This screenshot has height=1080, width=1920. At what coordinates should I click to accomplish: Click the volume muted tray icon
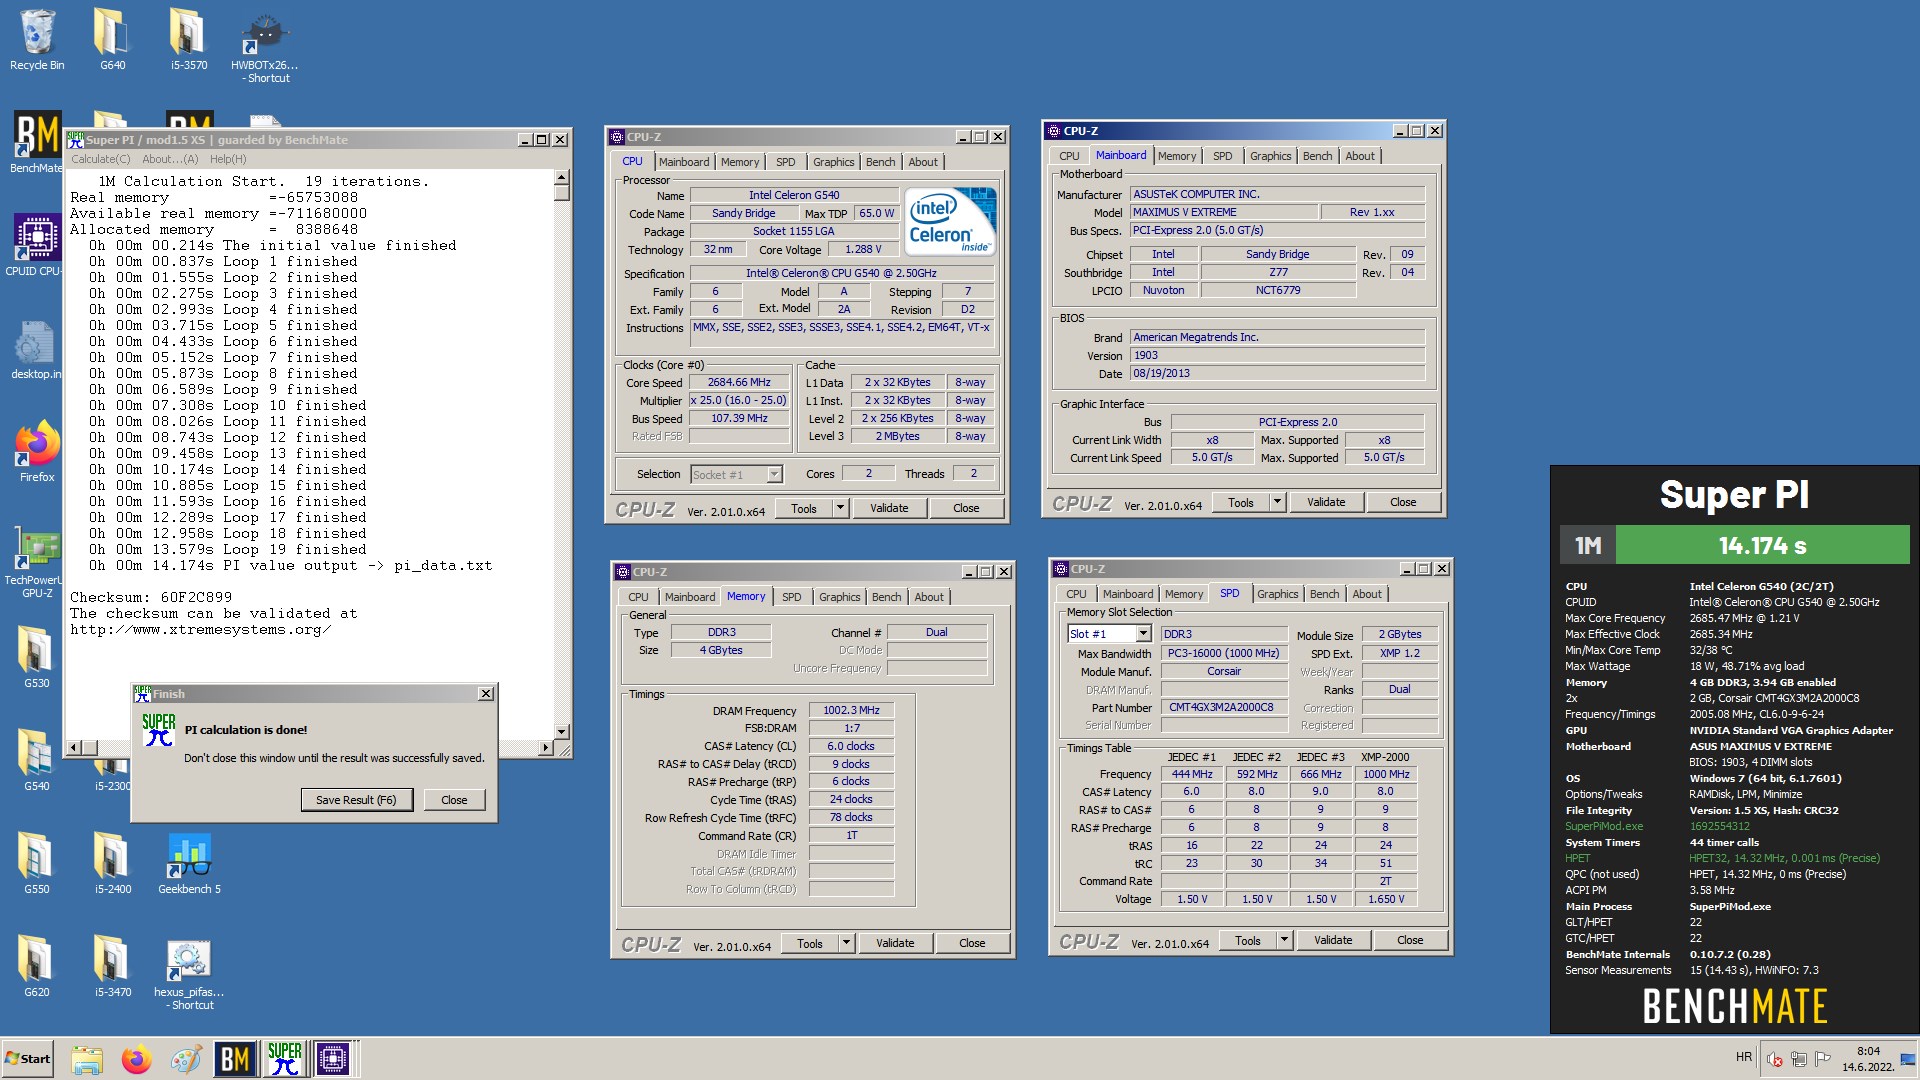pos(1776,1059)
